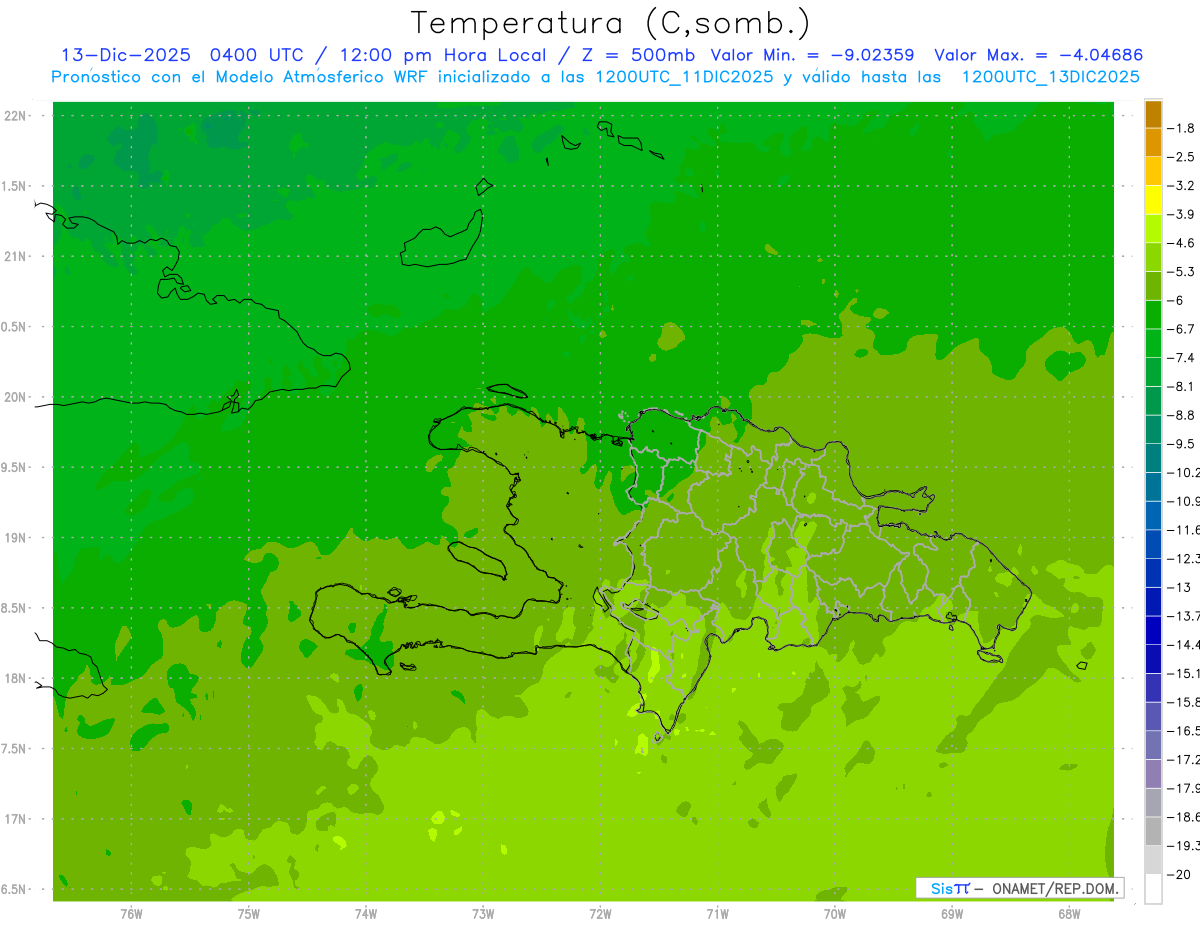Click the "Valor Max. = -4.04686" readout
Image resolution: width=1200 pixels, height=927 pixels.
[1038, 55]
